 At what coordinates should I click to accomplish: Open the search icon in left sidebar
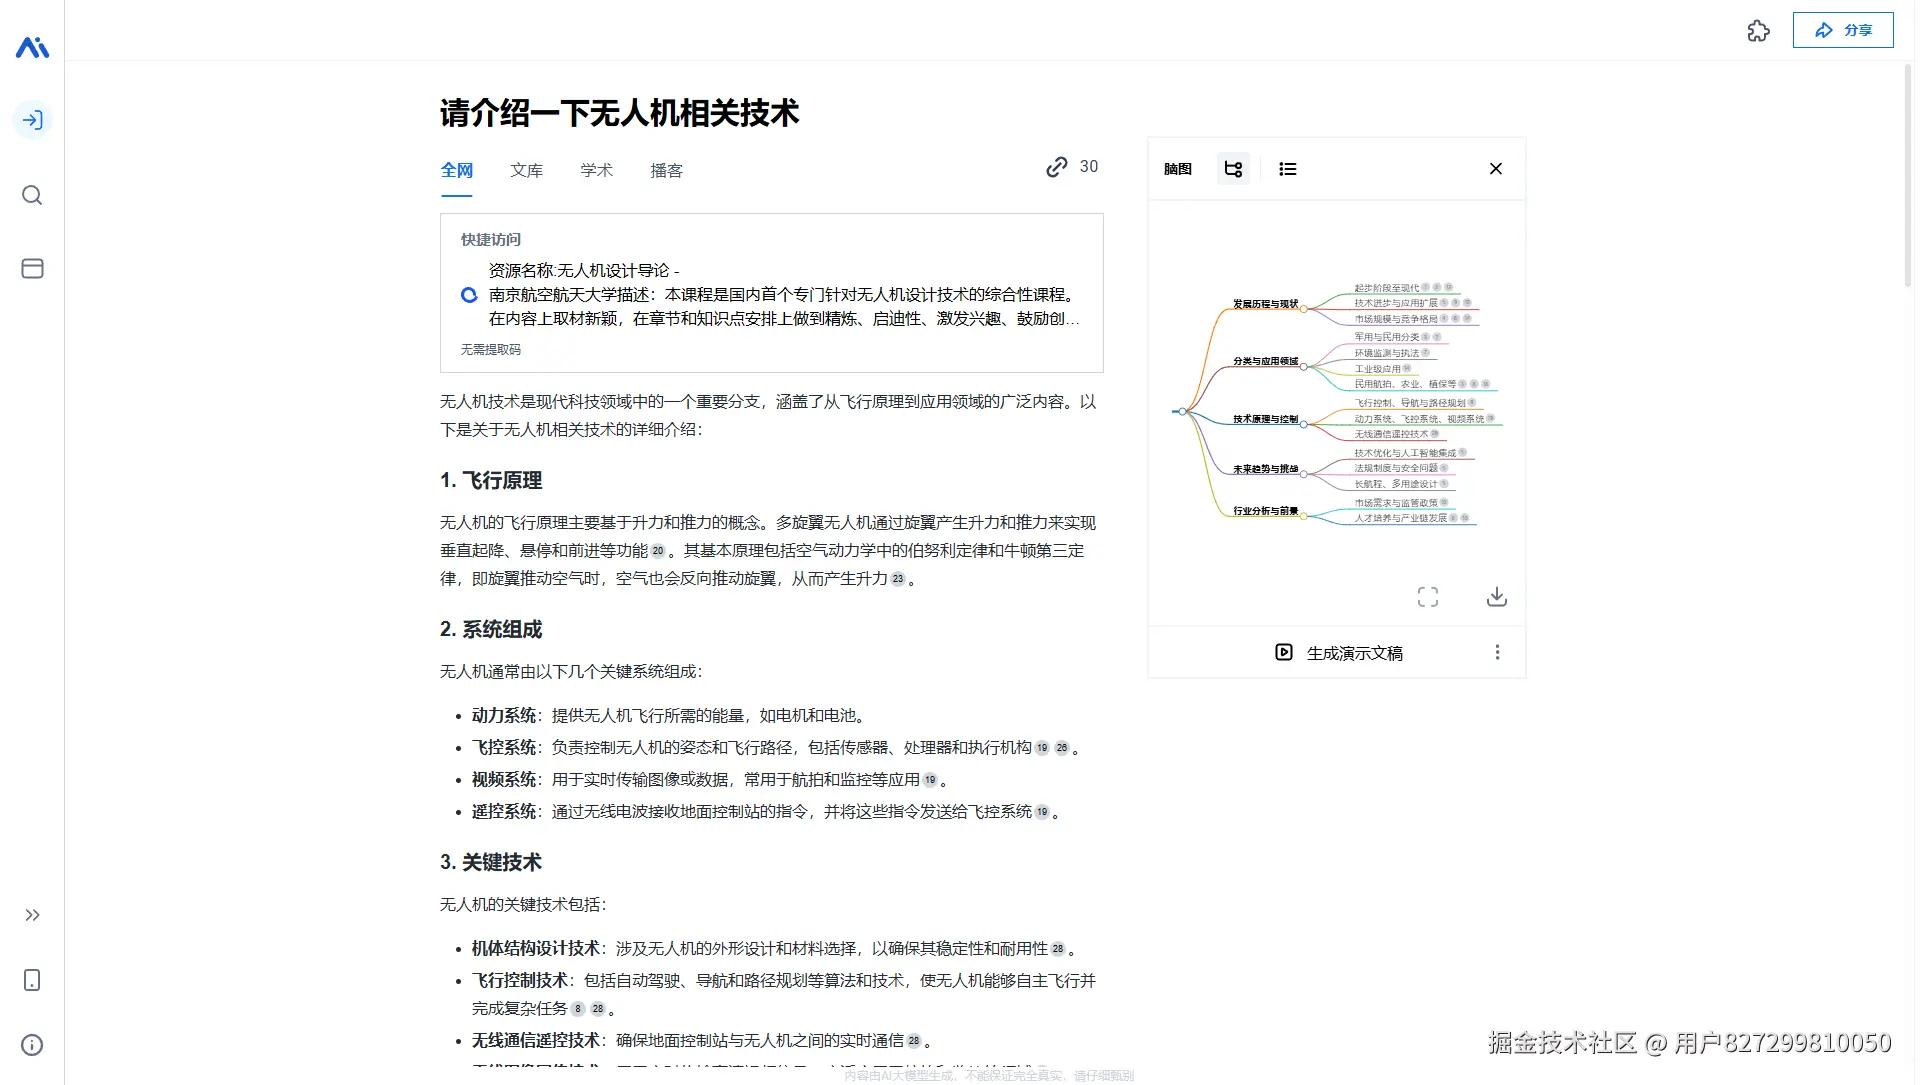tap(32, 195)
